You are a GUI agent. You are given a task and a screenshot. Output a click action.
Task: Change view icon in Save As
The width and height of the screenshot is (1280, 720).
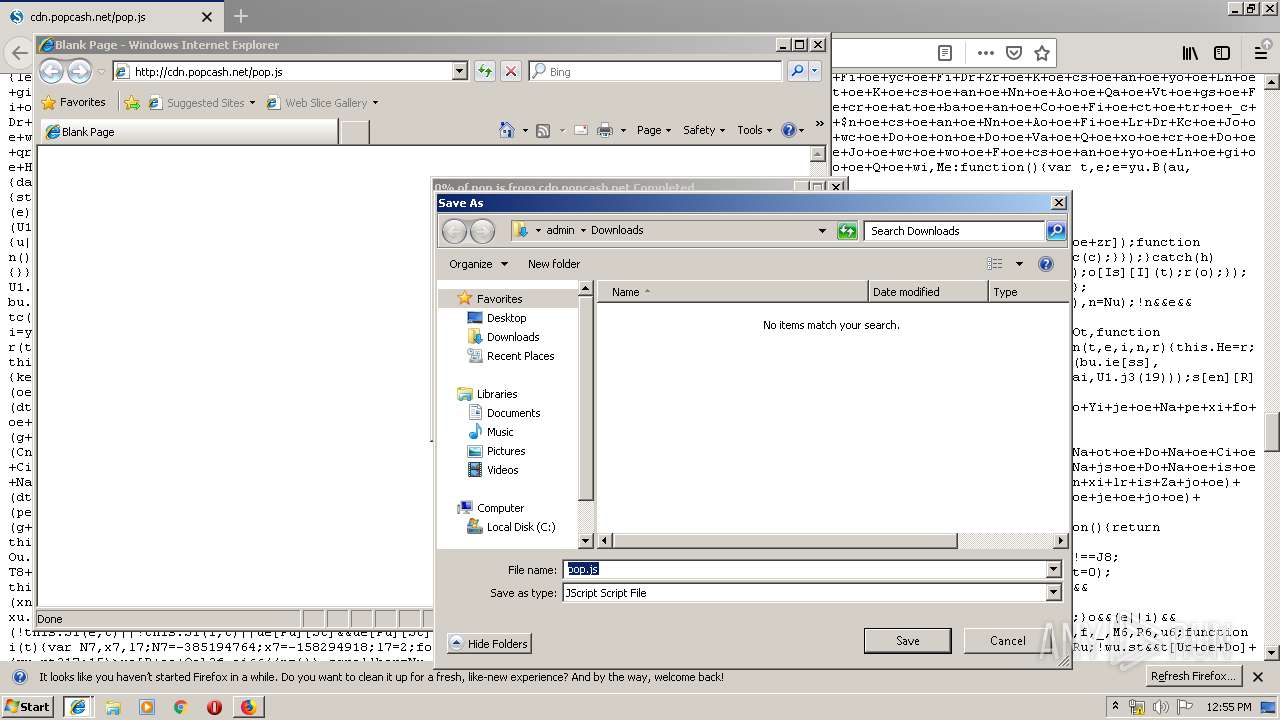point(995,264)
